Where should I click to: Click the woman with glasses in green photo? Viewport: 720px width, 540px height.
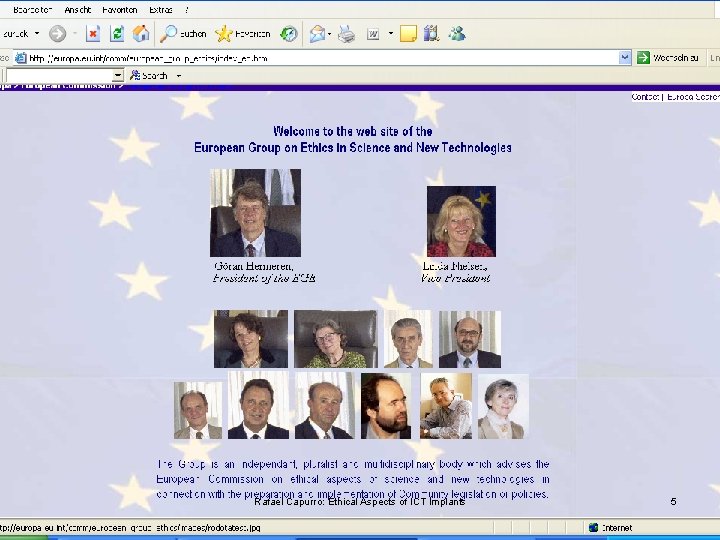pyautogui.click(x=336, y=339)
